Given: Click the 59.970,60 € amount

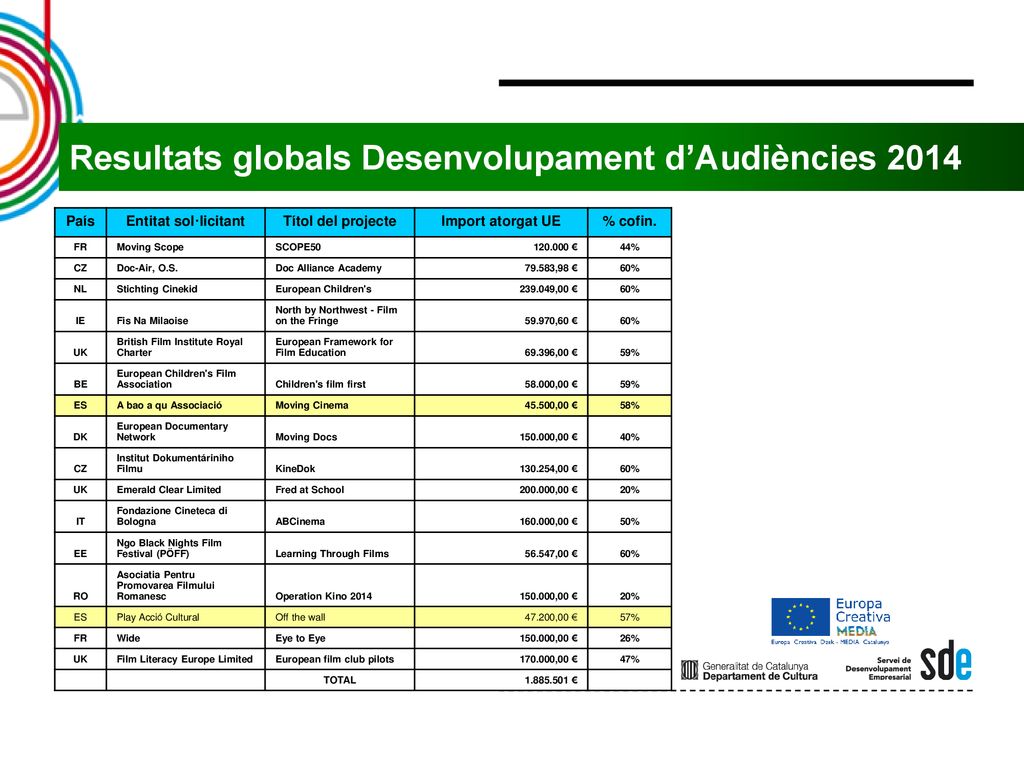Looking at the screenshot, I should 551,321.
